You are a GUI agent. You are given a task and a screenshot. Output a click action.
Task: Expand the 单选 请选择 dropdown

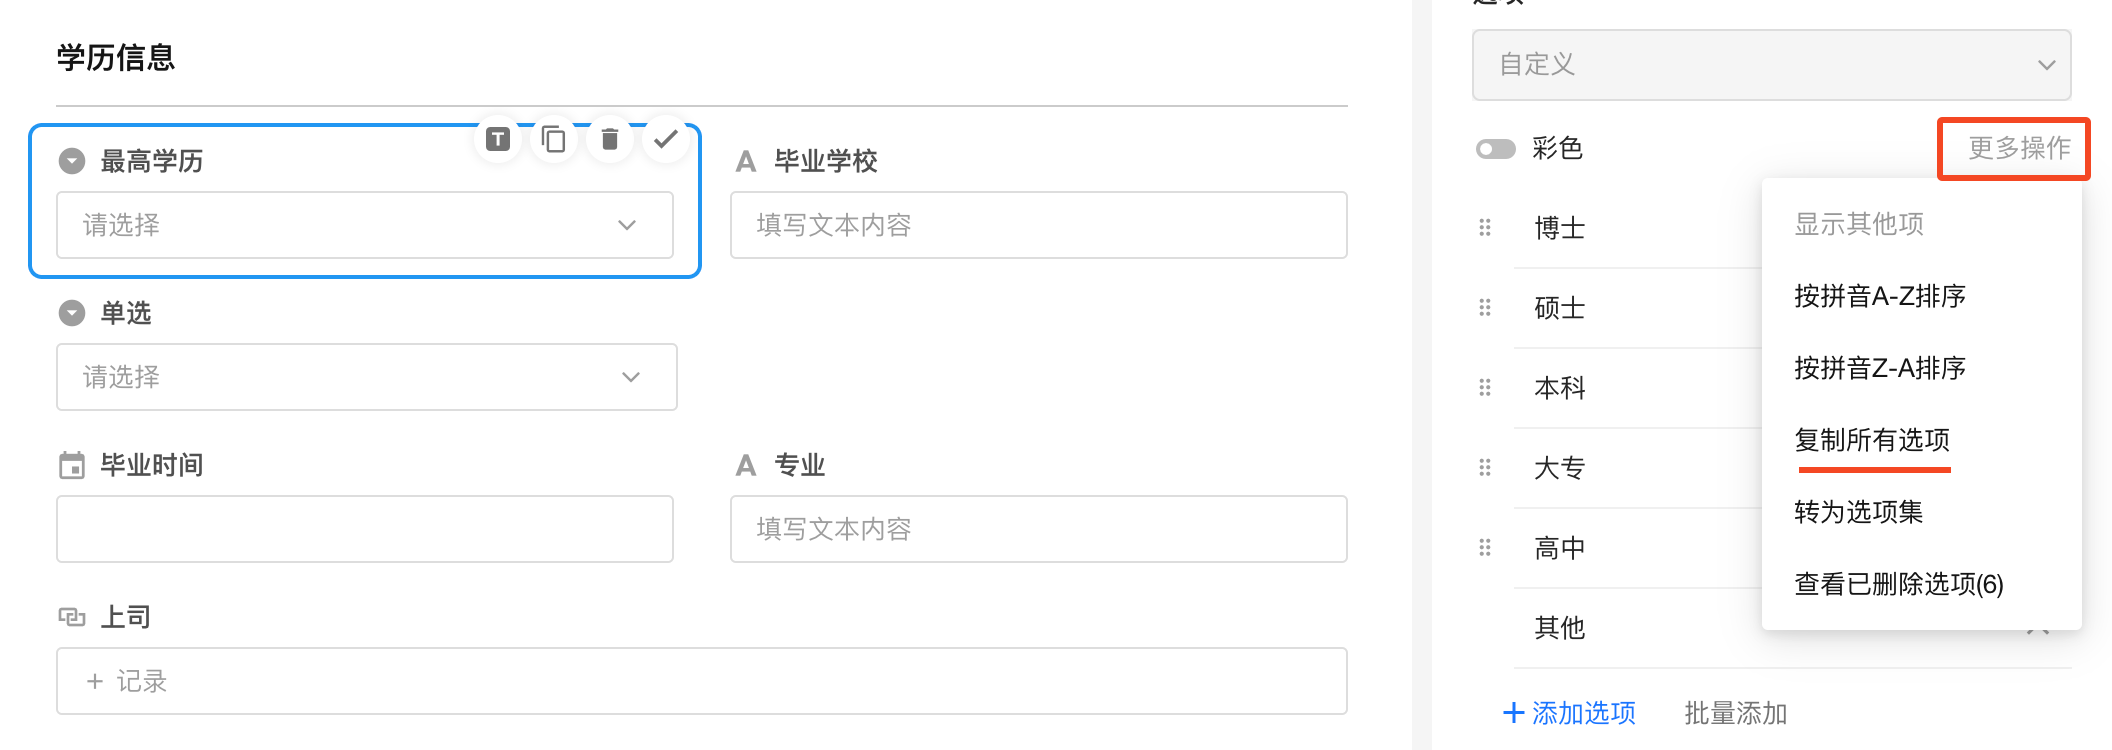coord(366,377)
